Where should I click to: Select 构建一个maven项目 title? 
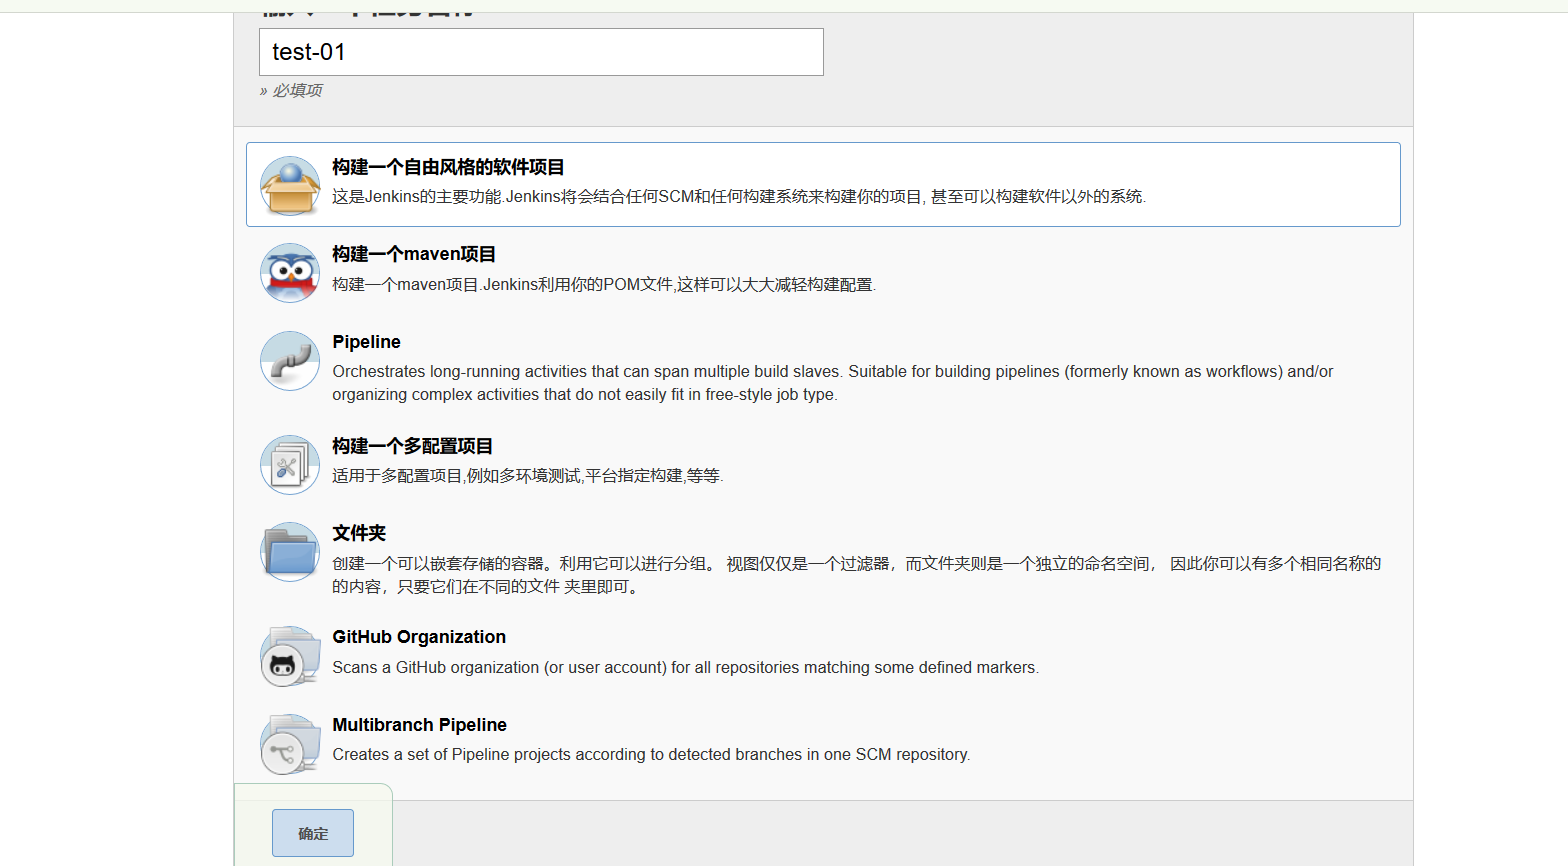[x=414, y=254]
